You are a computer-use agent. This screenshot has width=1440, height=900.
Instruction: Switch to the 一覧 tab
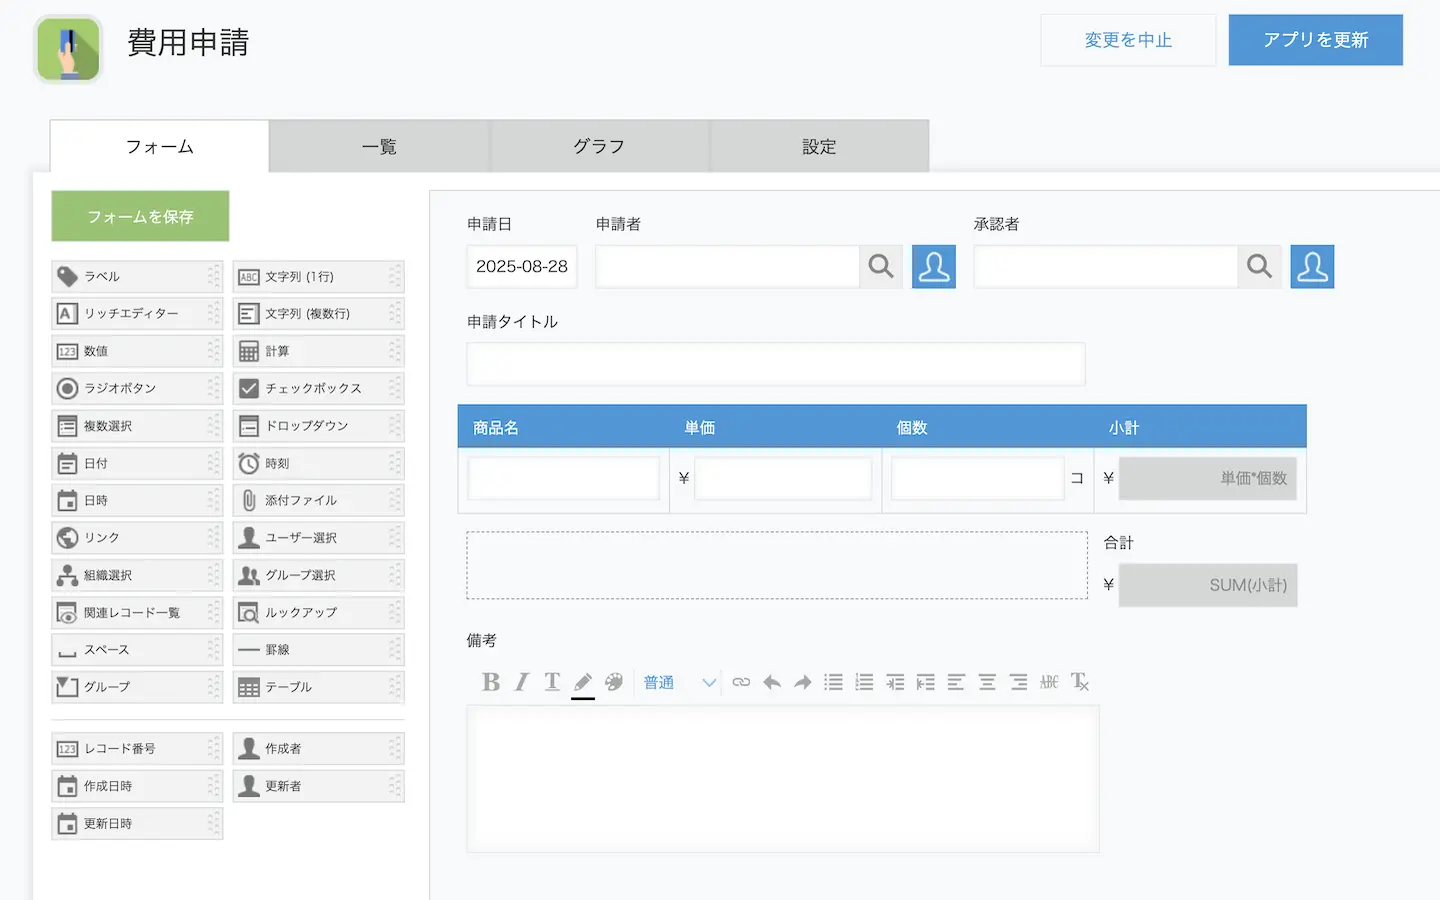point(379,147)
